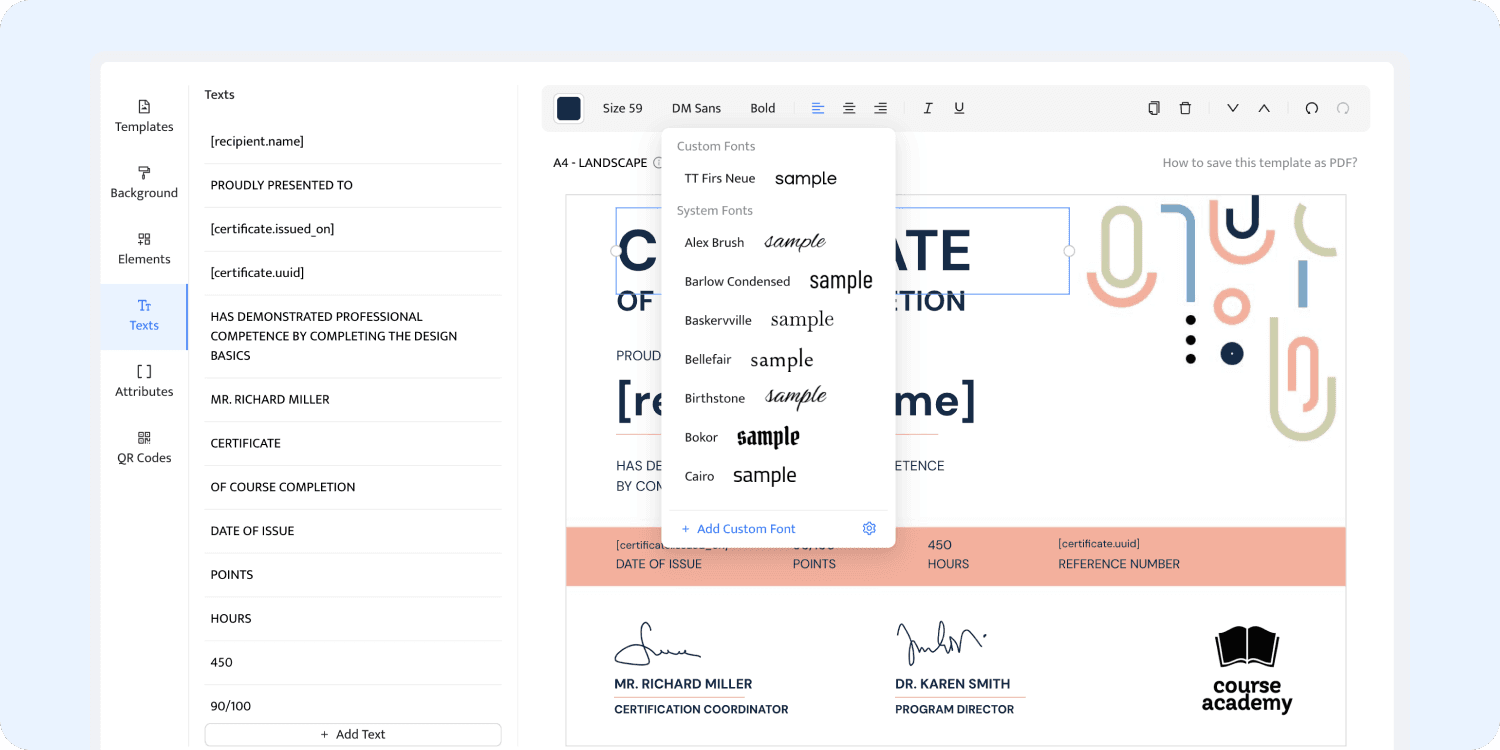Open the Size 59 dropdown

tap(622, 108)
